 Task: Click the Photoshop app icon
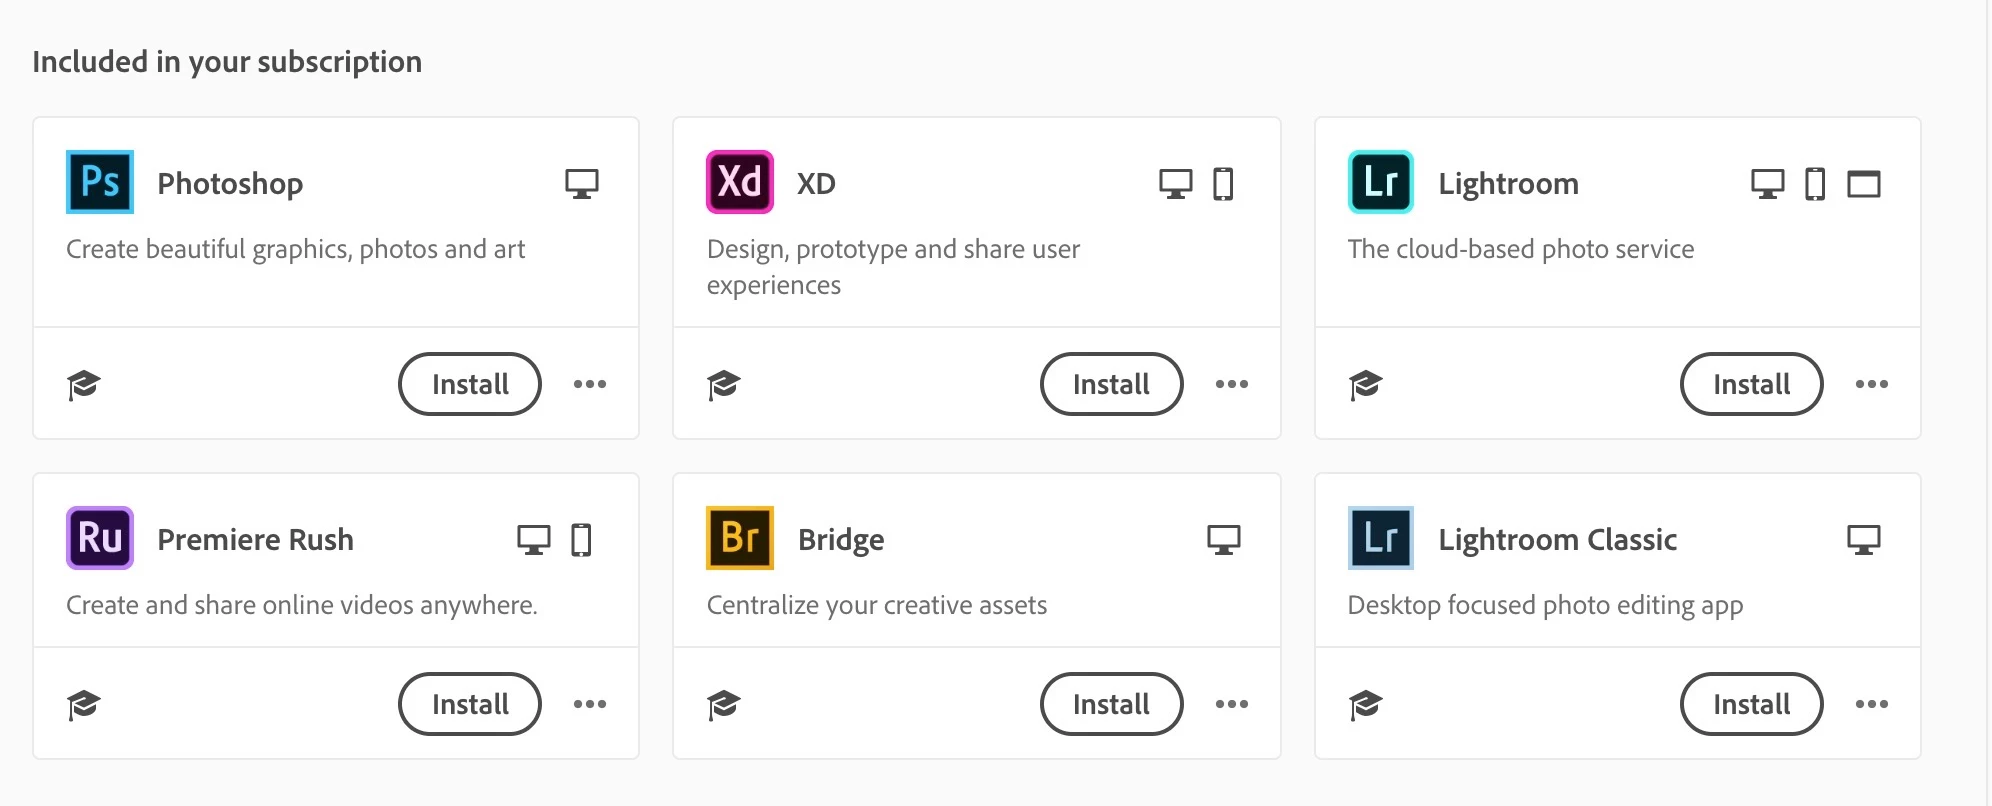[x=100, y=182]
